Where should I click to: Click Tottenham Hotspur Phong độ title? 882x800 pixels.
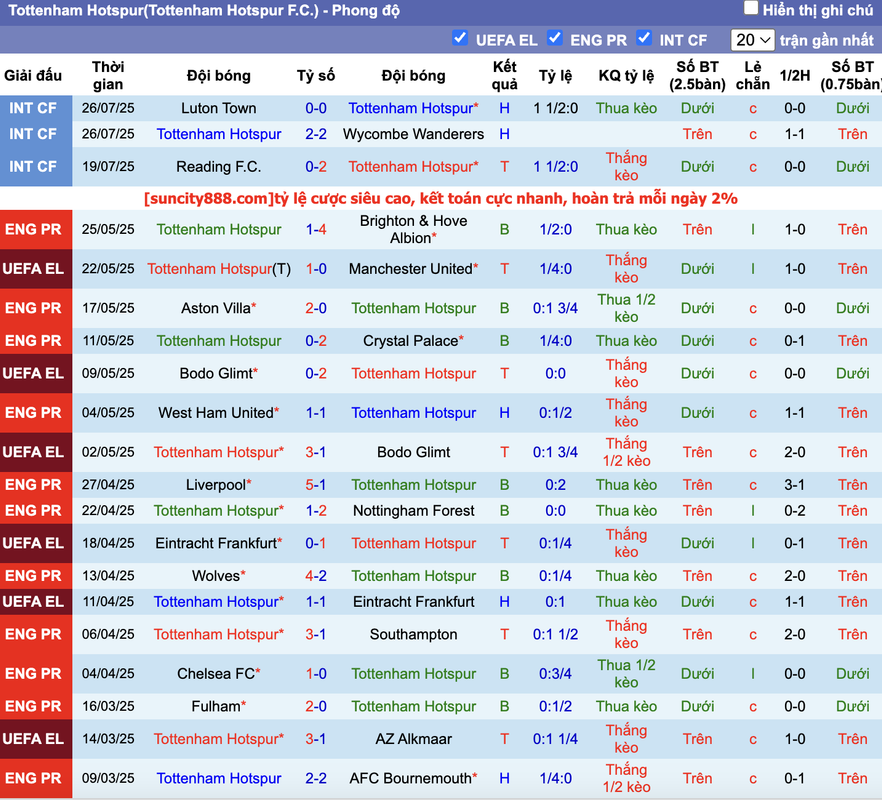pos(204,11)
